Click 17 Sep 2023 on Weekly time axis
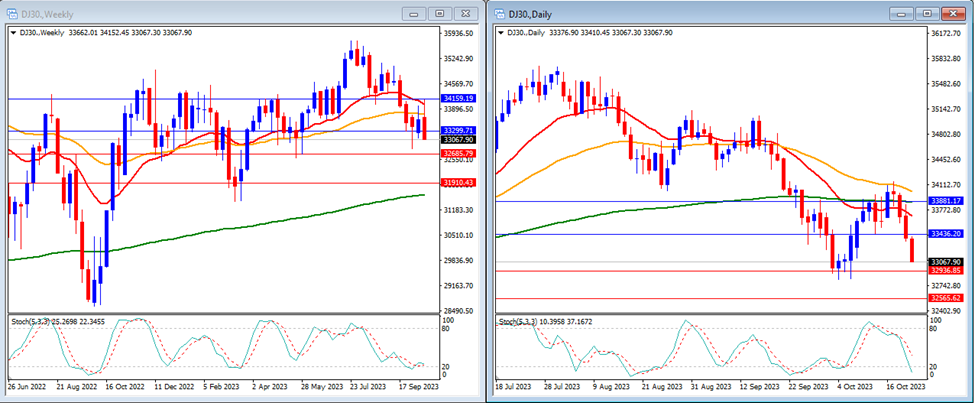This screenshot has height=403, width=975. point(416,386)
